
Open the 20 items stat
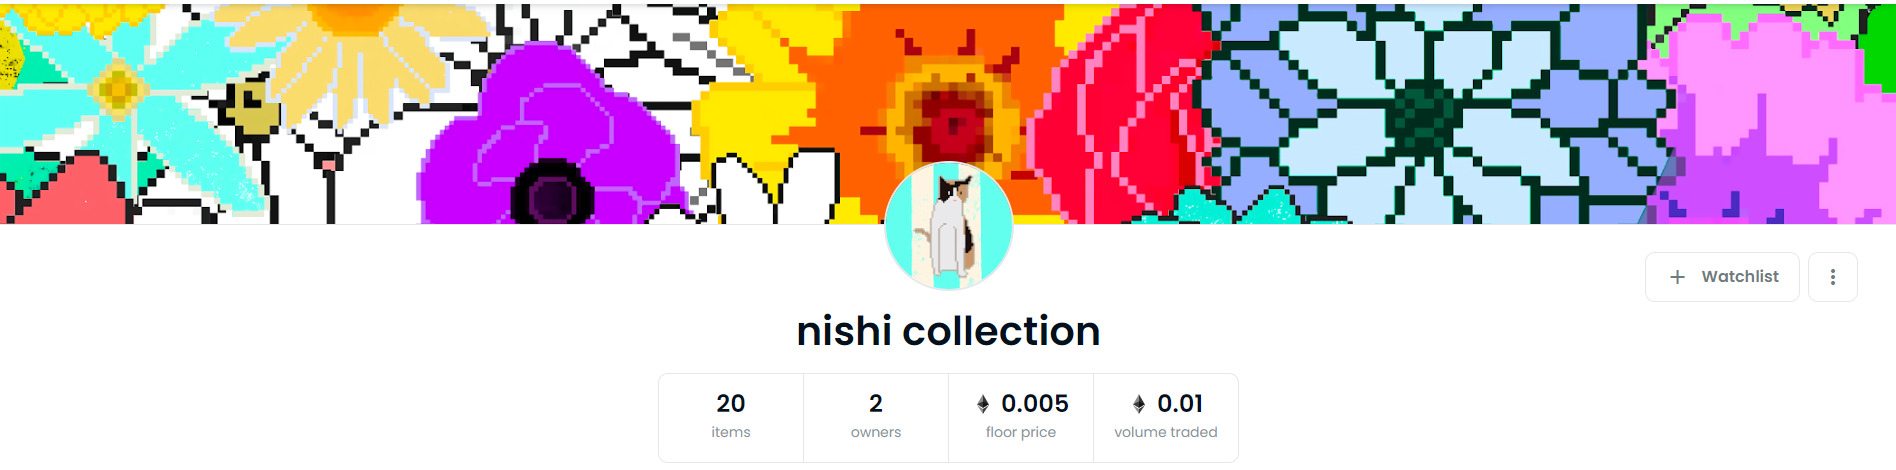click(x=731, y=418)
